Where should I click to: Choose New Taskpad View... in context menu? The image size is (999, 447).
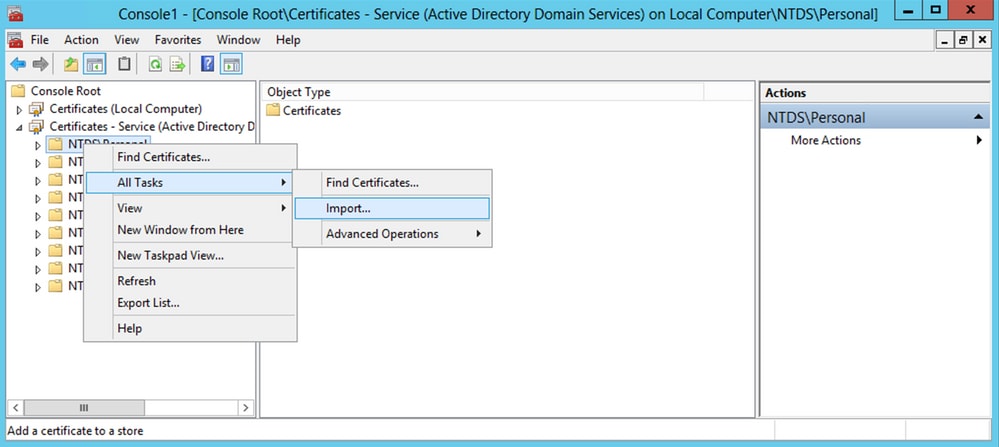tap(190, 255)
